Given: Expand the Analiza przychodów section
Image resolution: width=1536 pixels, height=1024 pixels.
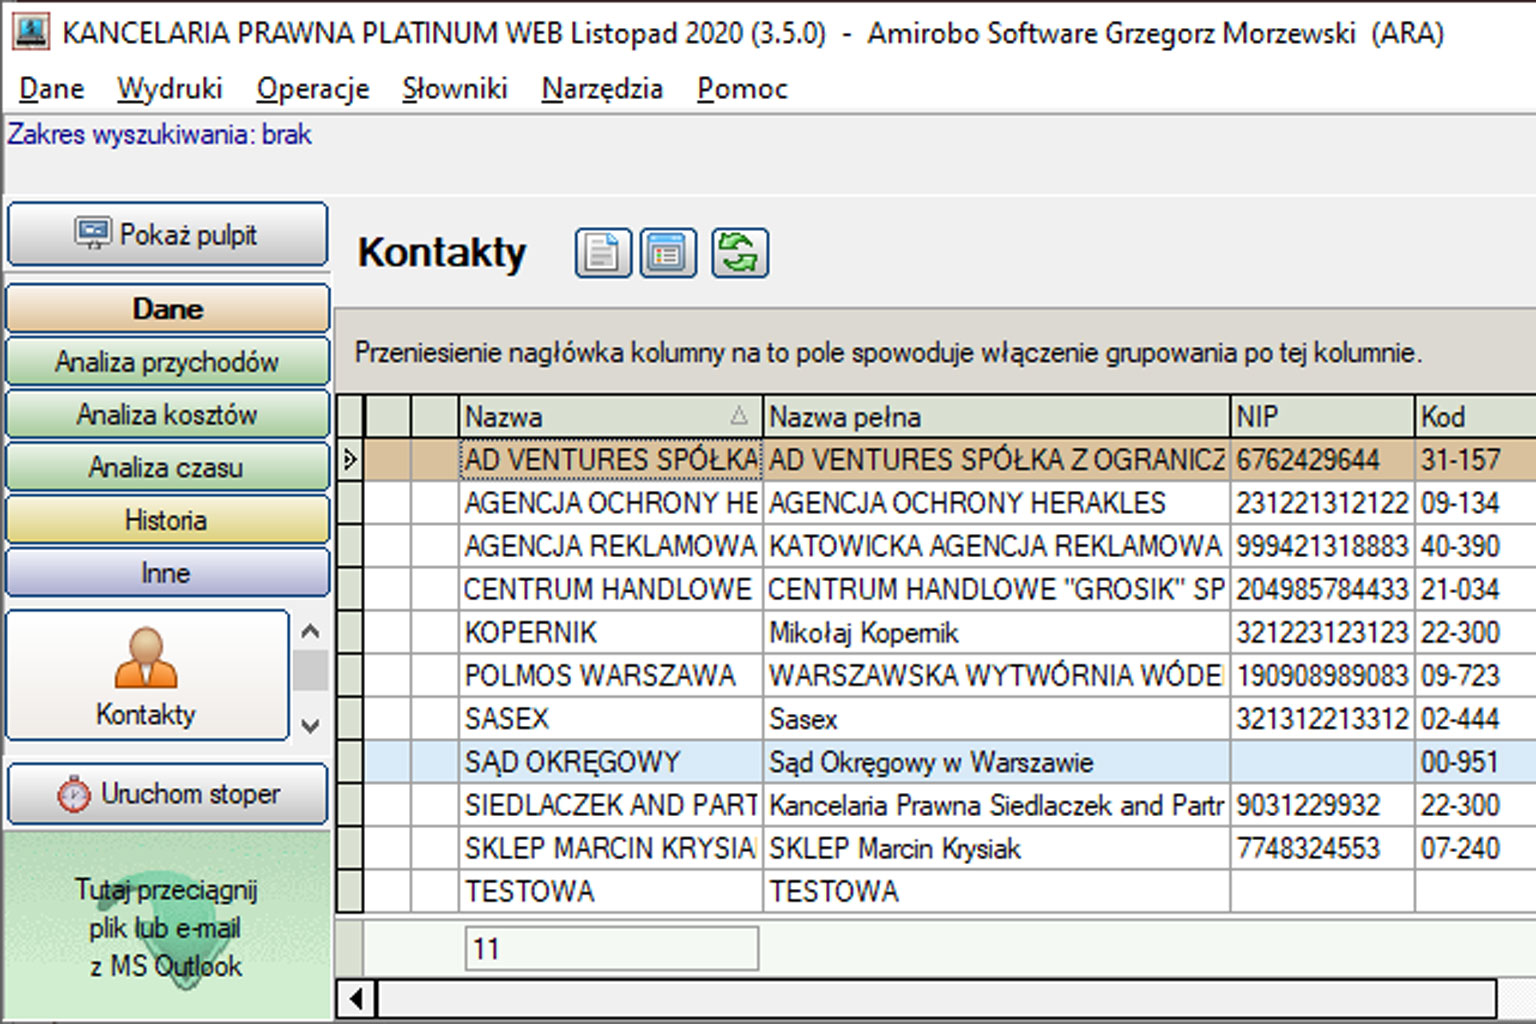Looking at the screenshot, I should [168, 362].
